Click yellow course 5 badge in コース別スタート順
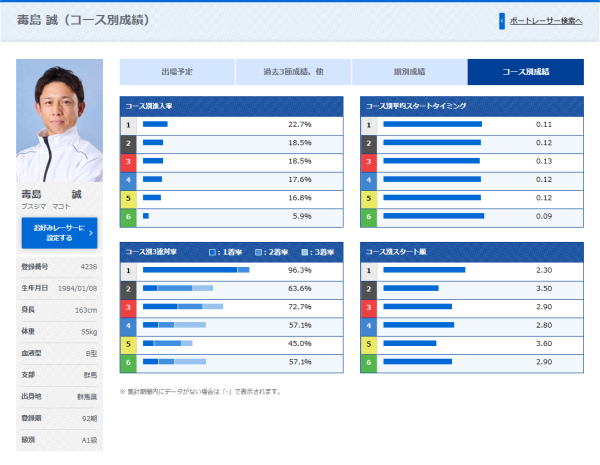This screenshot has height=465, width=600. tap(369, 344)
